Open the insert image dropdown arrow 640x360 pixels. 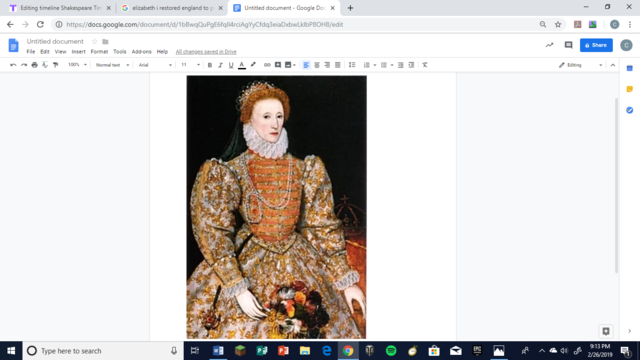[x=294, y=65]
